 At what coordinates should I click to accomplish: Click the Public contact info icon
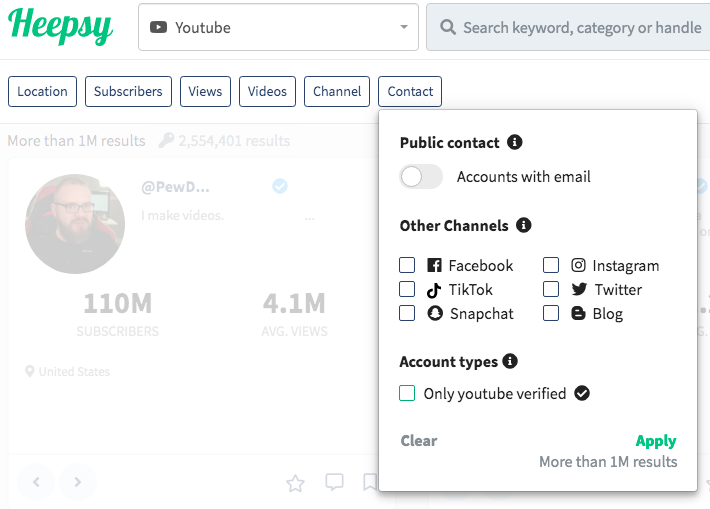coord(514,142)
